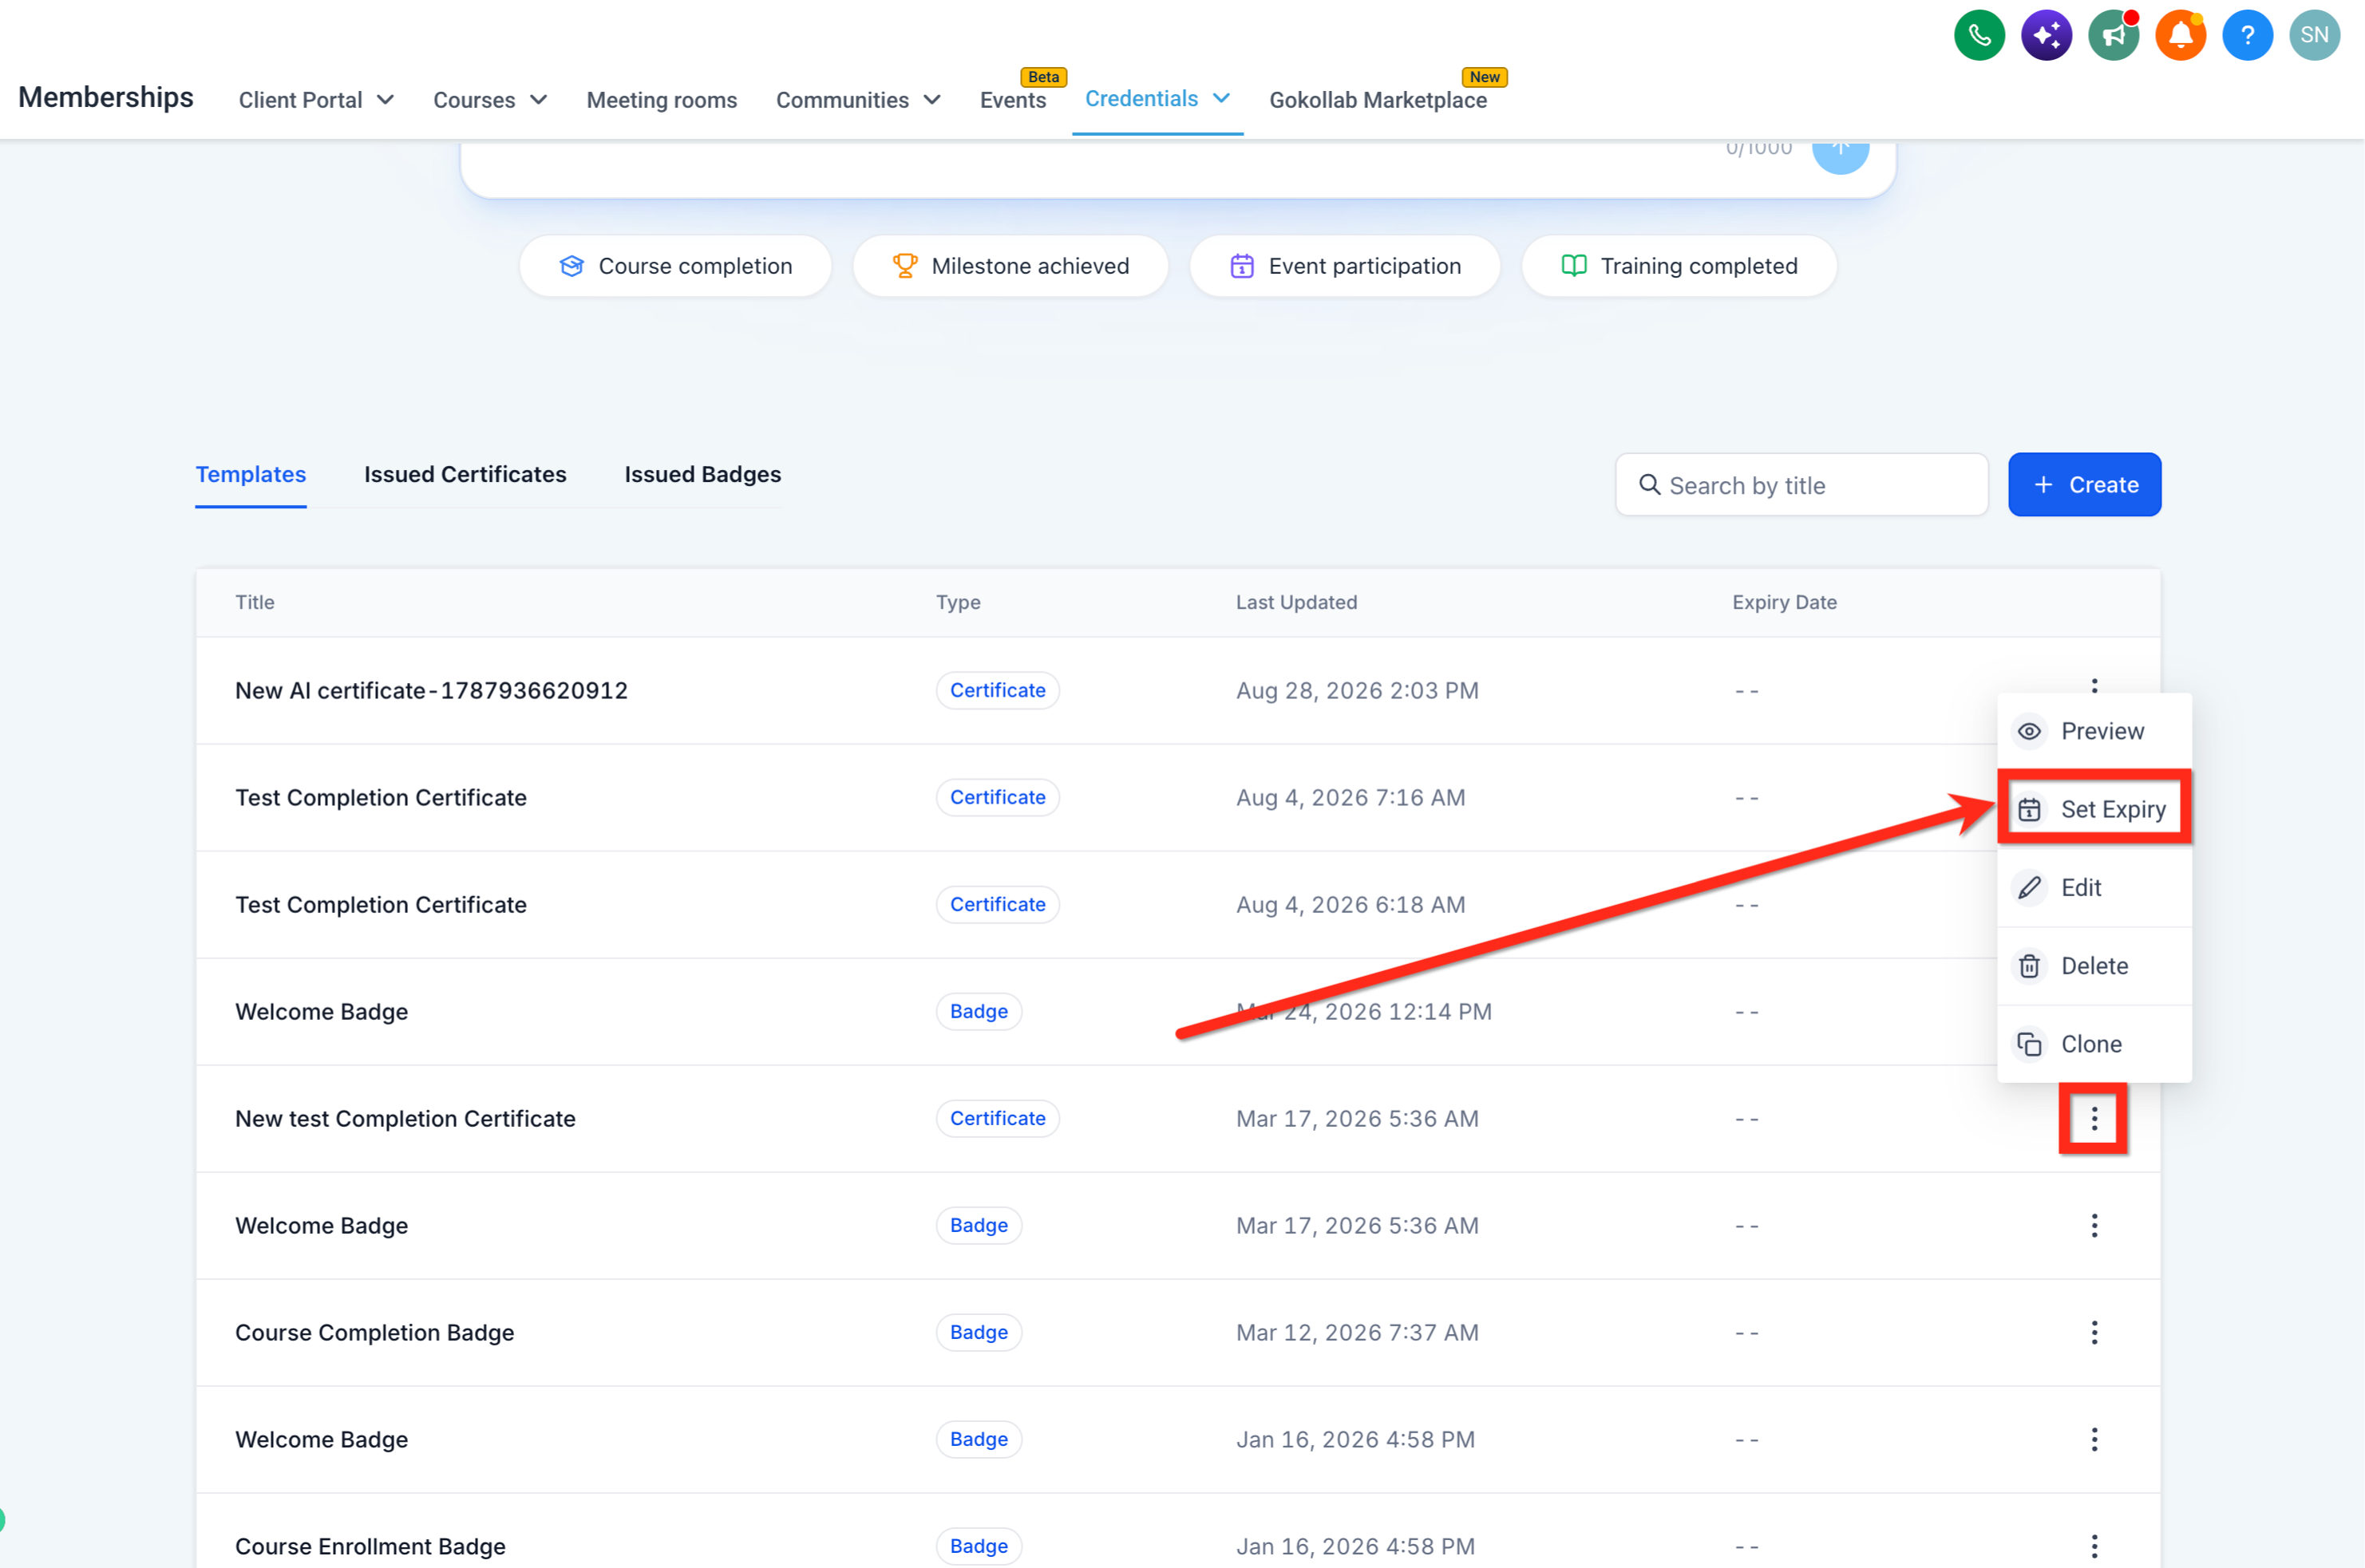Screen dimensions: 2365x1568
Task: Select the Event participation suggestion chip
Action: coord(1344,266)
